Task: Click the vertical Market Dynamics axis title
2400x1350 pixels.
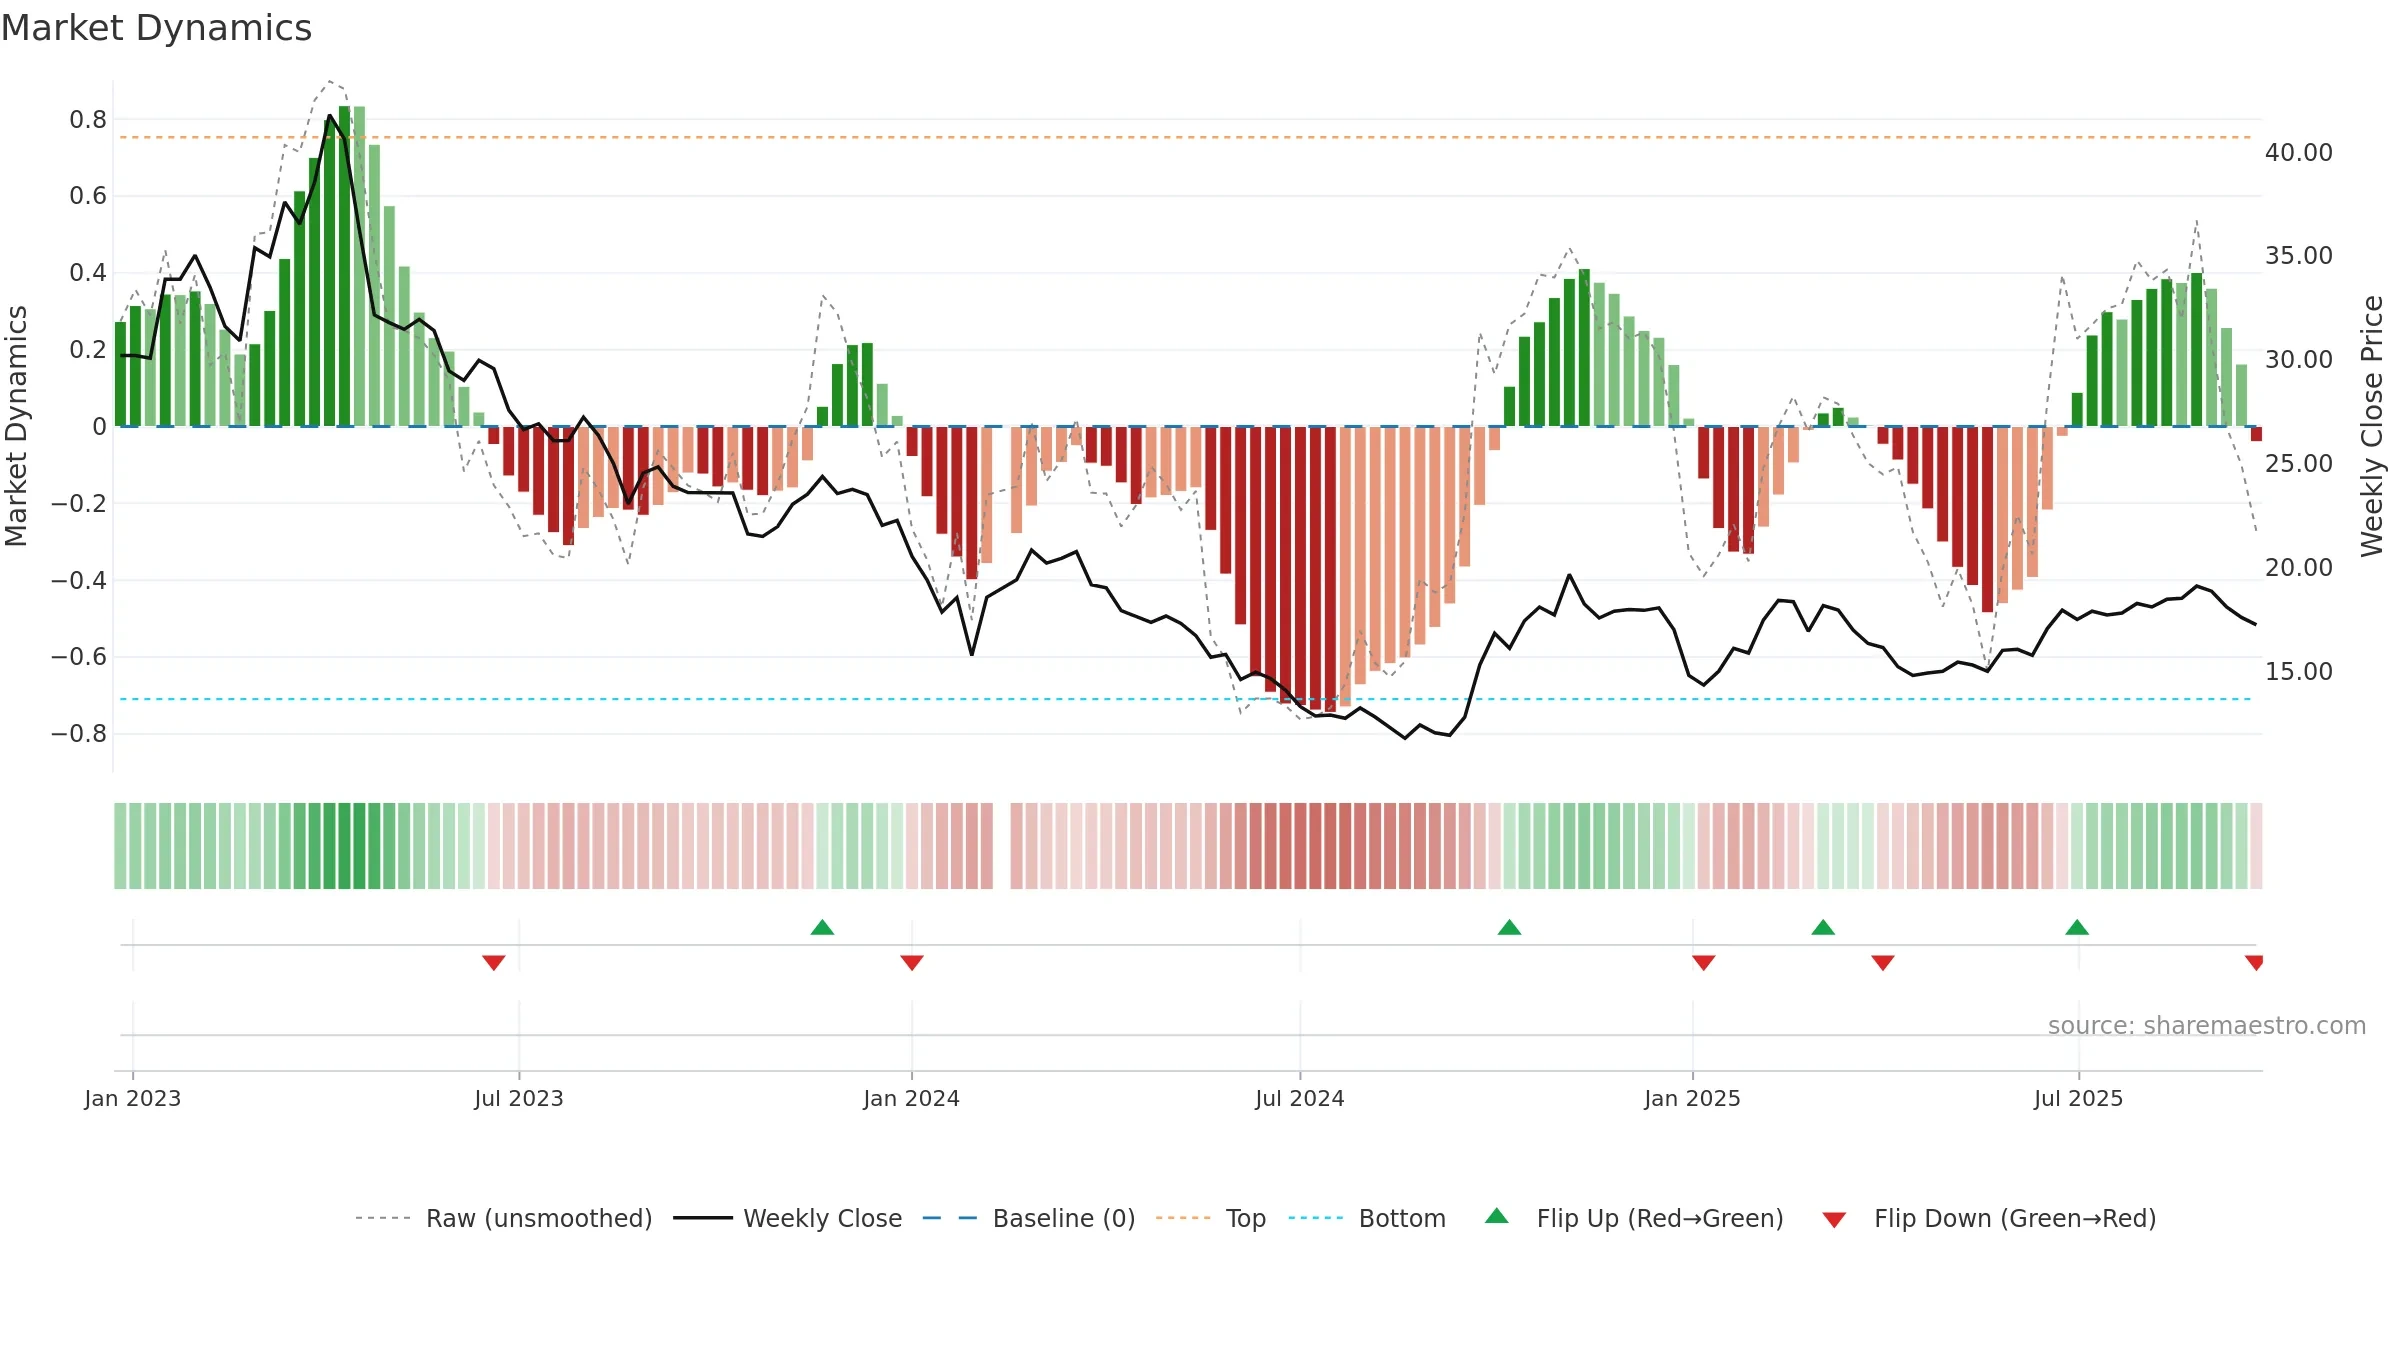Action: [x=16, y=426]
